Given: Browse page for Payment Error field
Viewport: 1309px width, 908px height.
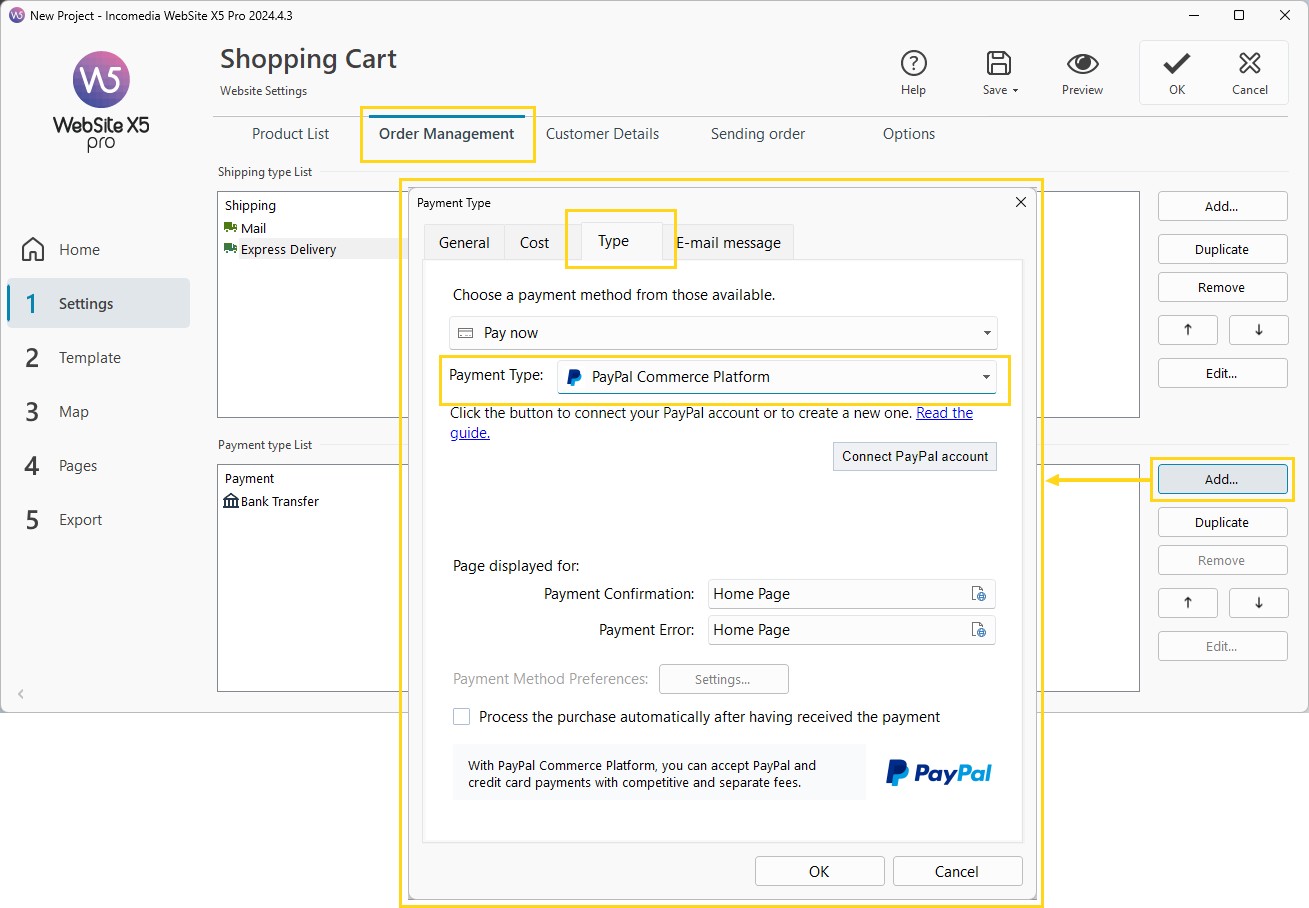Looking at the screenshot, I should pos(979,630).
